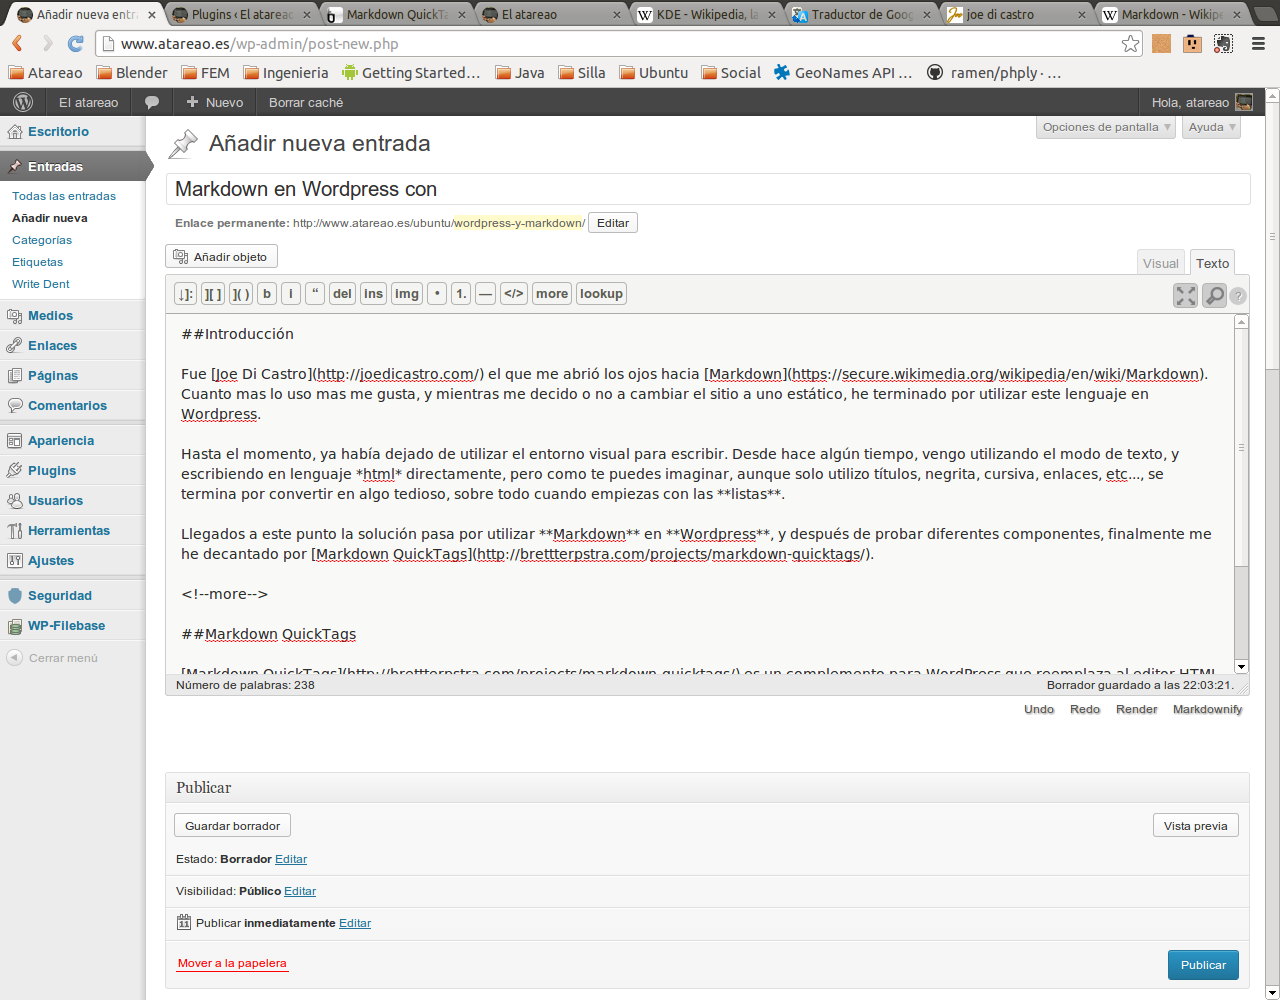Screen dimensions: 1280x1000
Task: Expand the Ayuda dropdown
Action: 1212,127
